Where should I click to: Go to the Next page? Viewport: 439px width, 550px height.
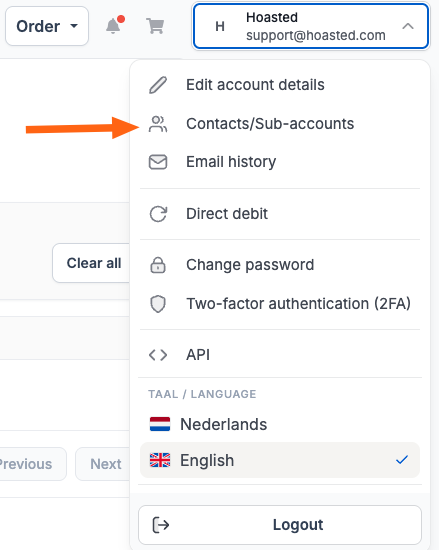click(103, 464)
